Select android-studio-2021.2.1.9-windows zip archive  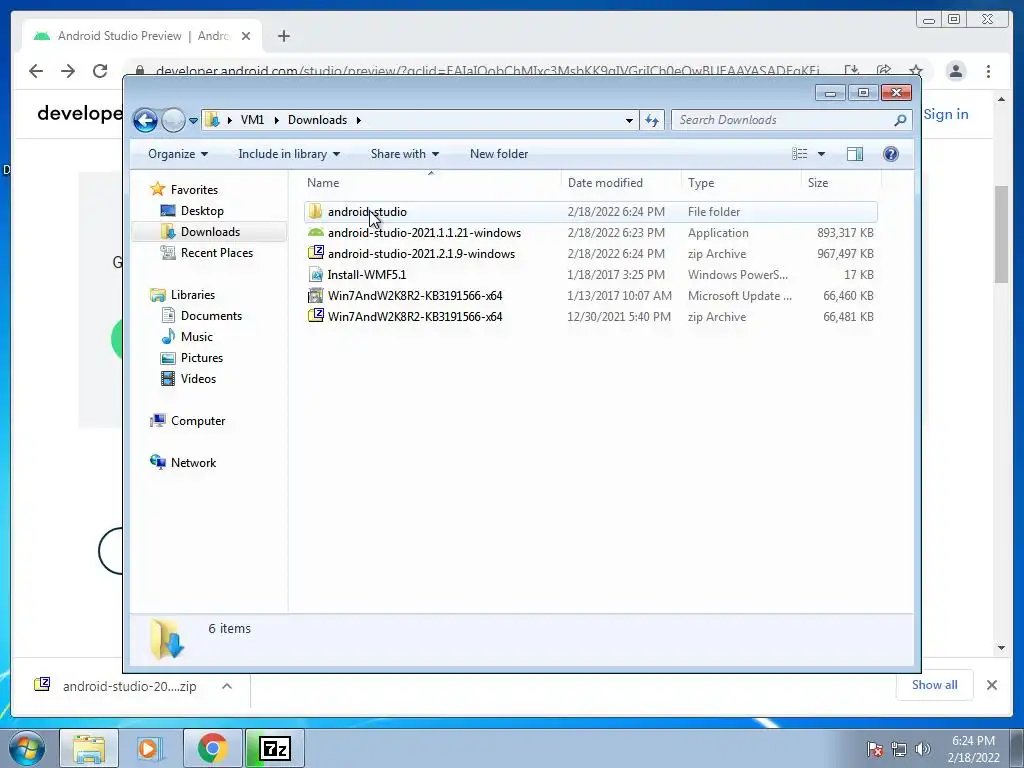[590, 253]
